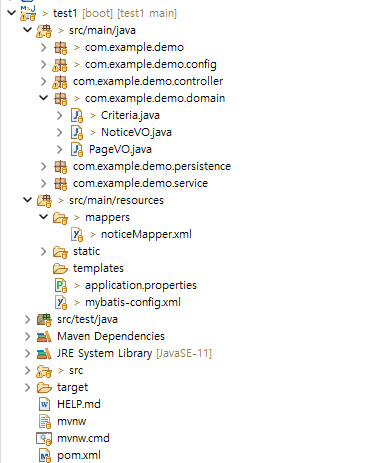Click the static folder icon
This screenshot has width=369, height=463.
point(60,252)
